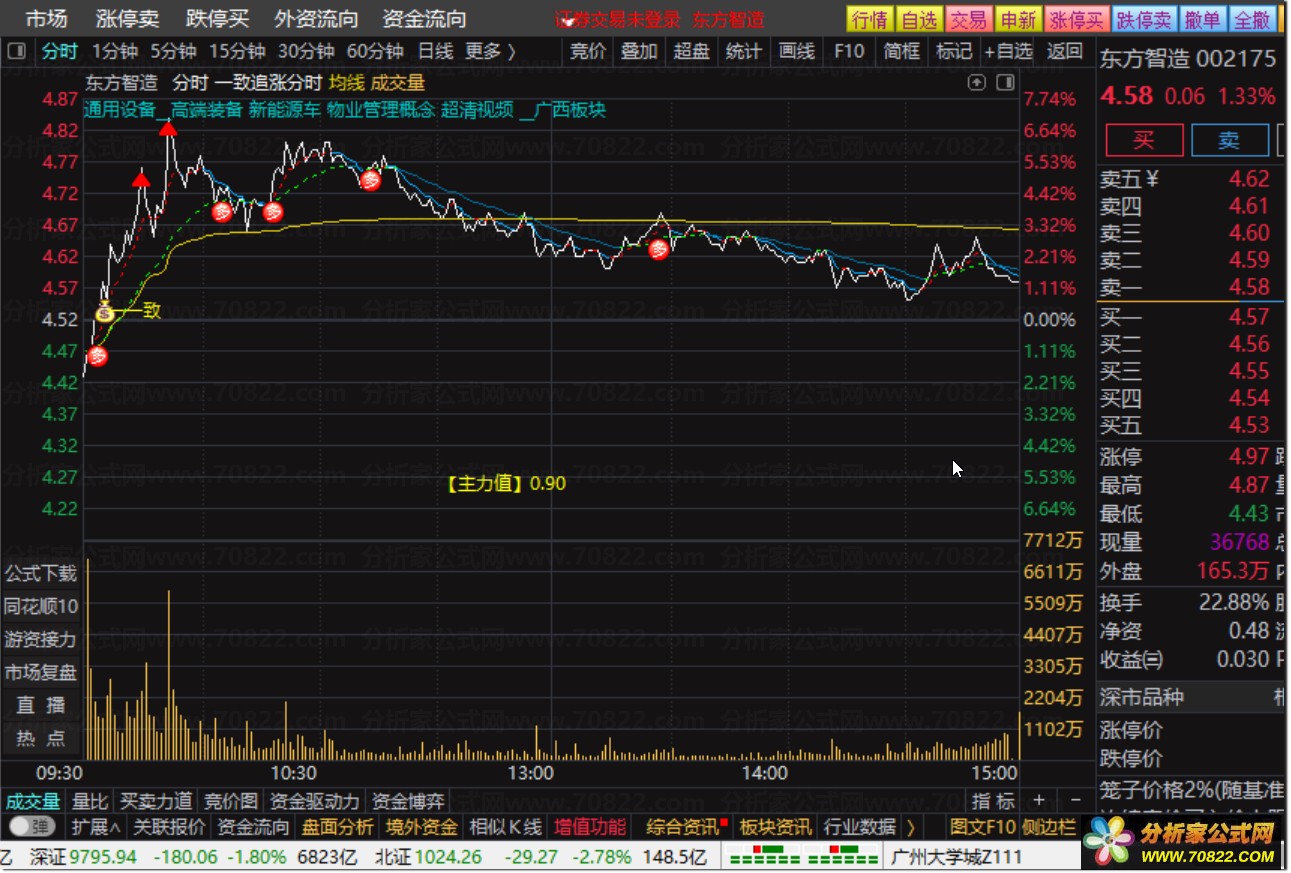Switch to 1分钟 period tab
The image size is (1291, 873).
(x=114, y=51)
